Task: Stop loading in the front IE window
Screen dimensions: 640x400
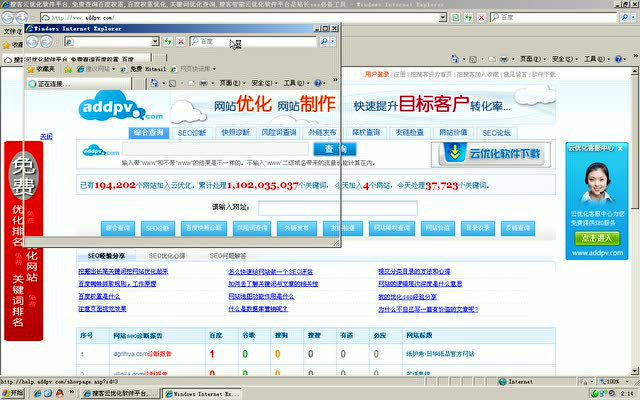Action: point(181,41)
